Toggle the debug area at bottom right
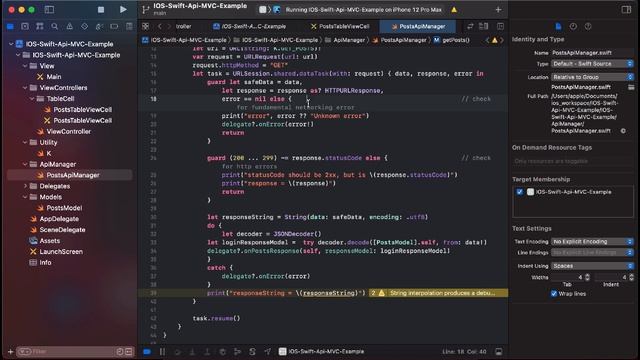 pos(498,351)
